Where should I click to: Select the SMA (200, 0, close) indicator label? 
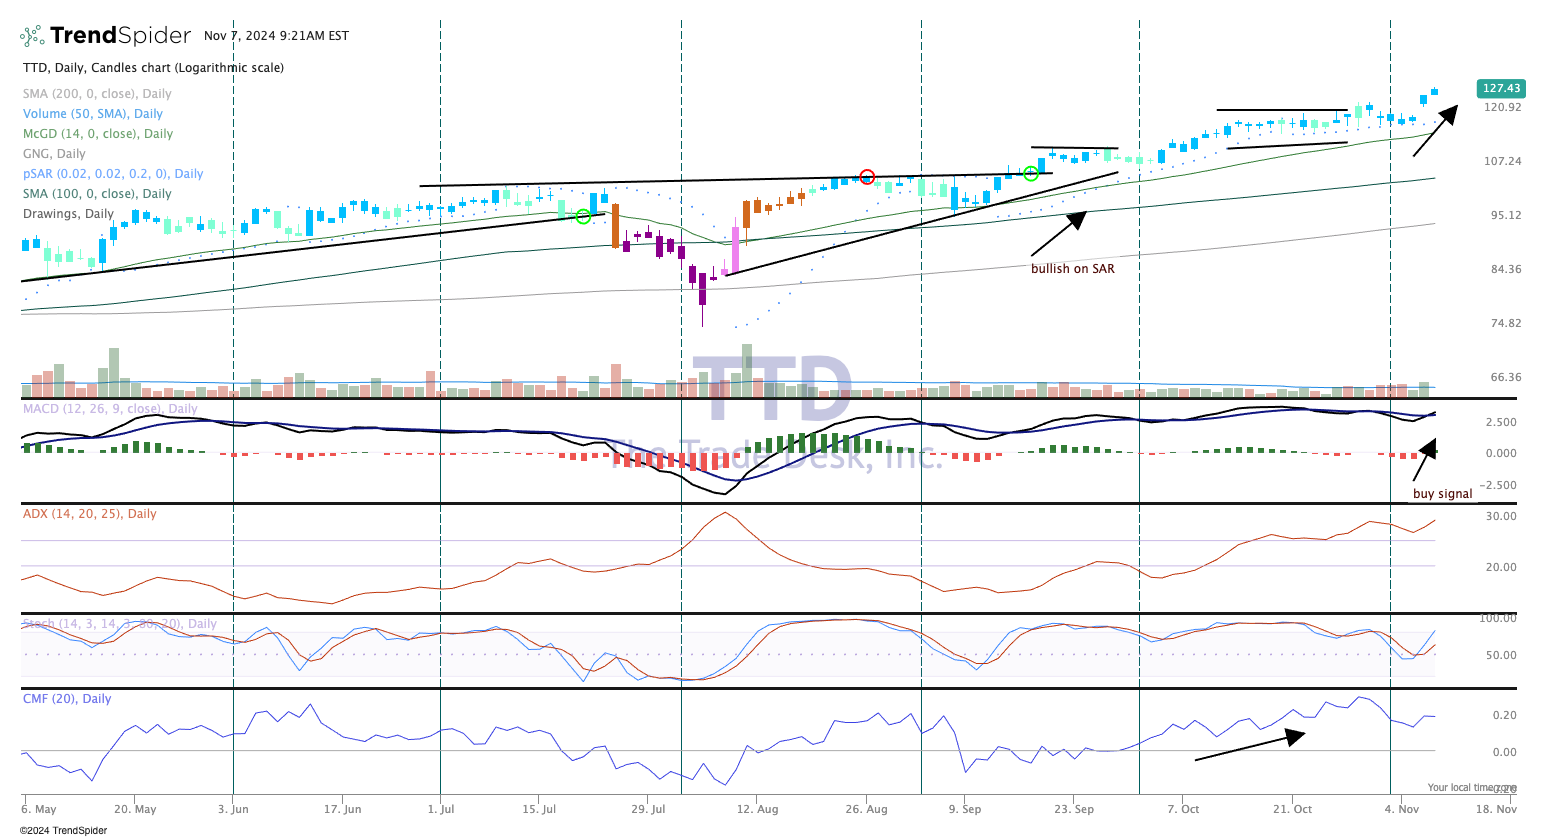pos(97,94)
